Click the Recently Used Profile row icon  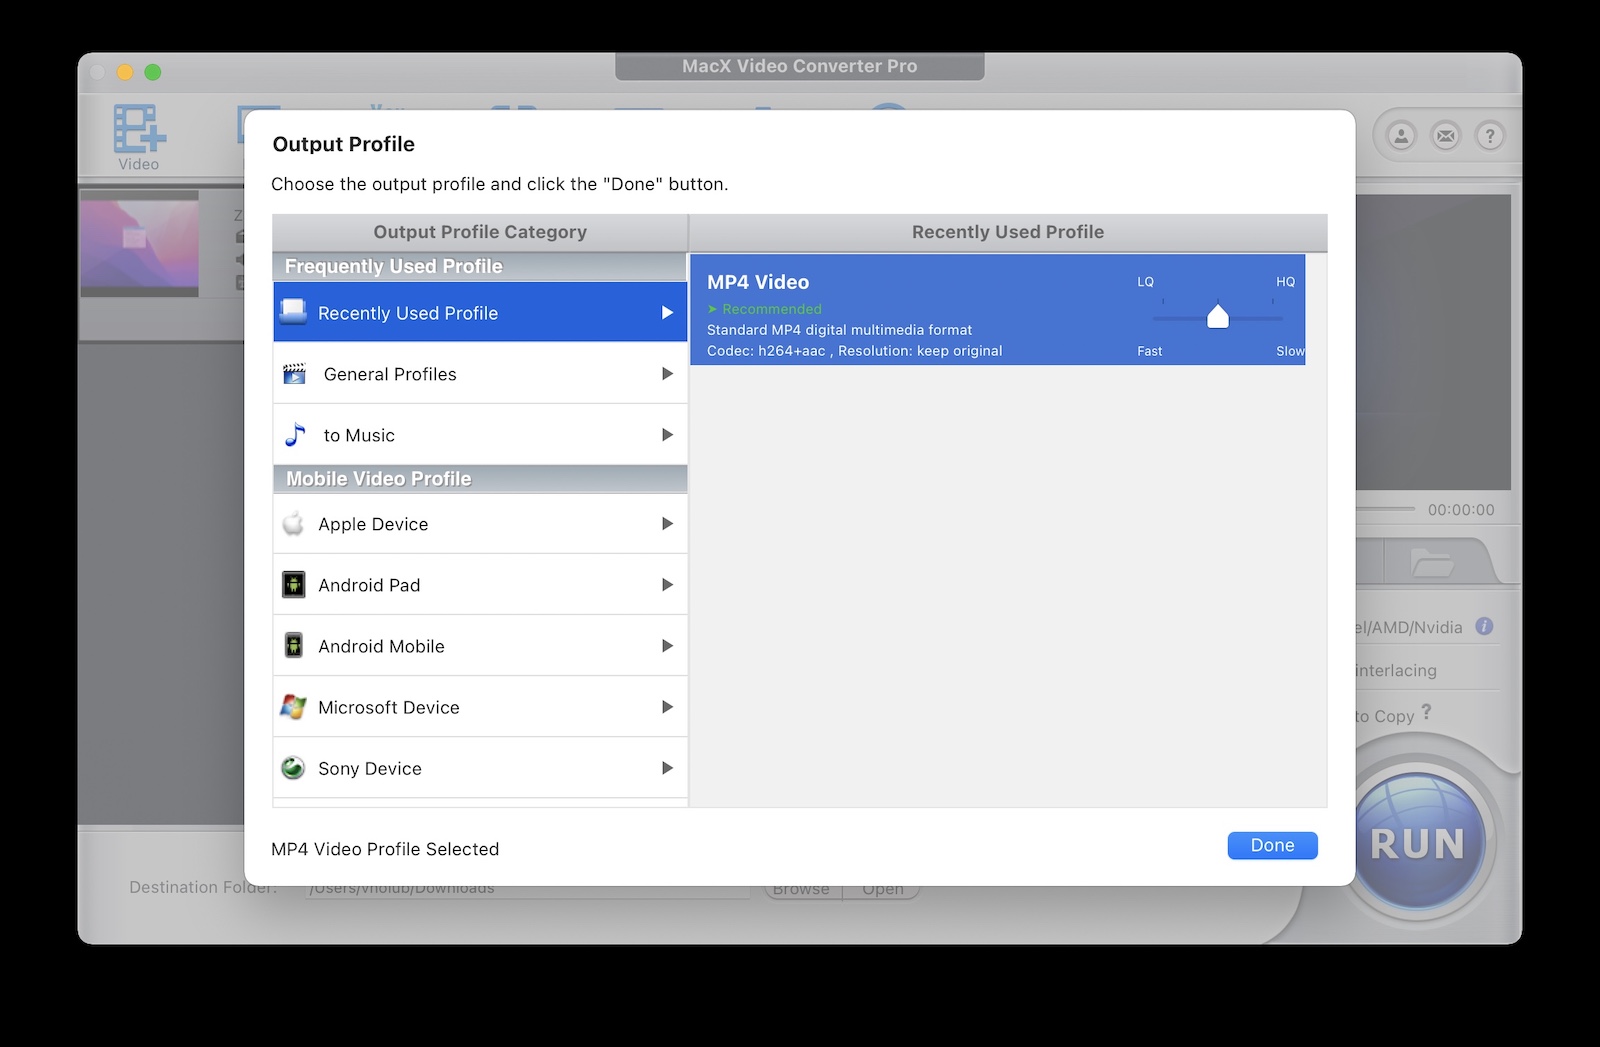tap(293, 312)
